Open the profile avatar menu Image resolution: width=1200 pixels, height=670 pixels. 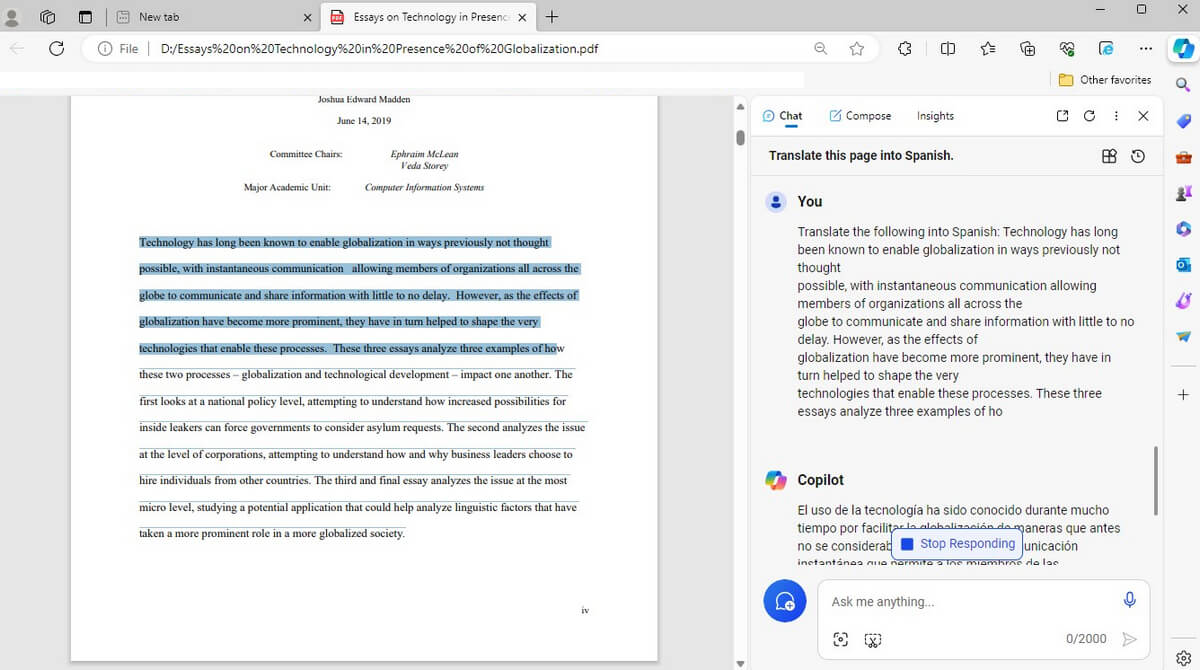pyautogui.click(x=12, y=17)
